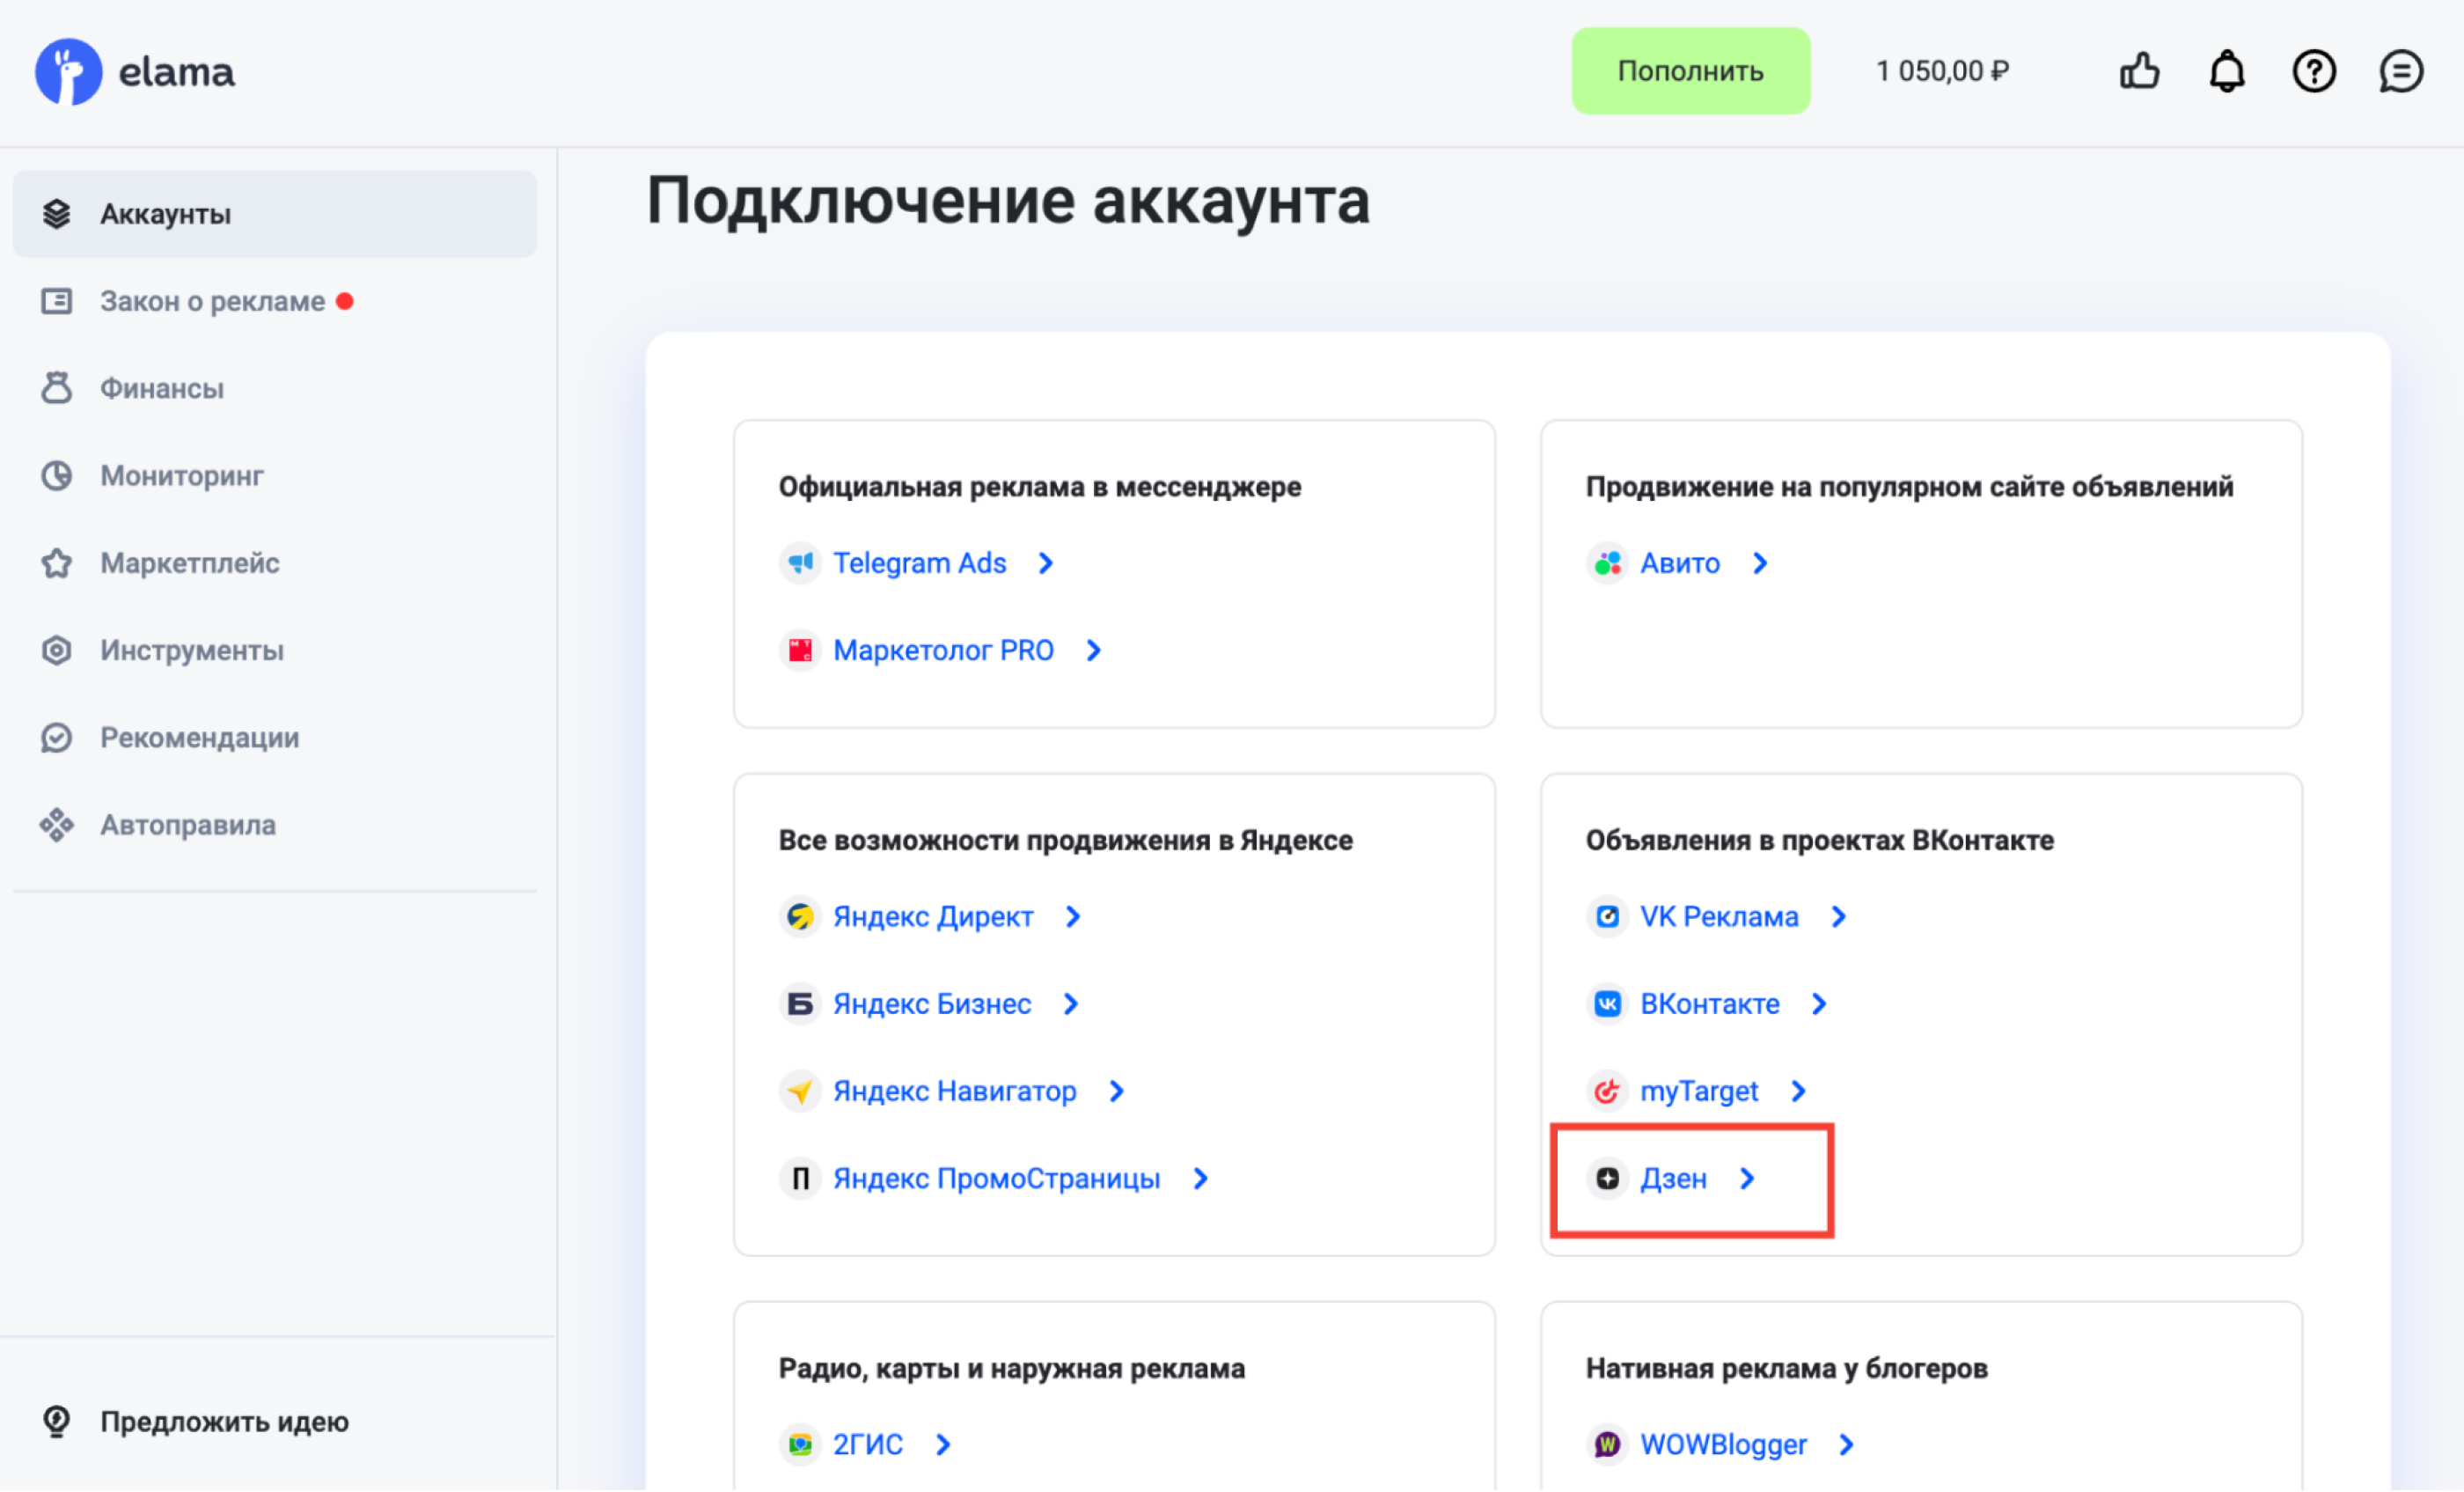
Task: Click the Финансы money bag icon
Action: (x=57, y=388)
